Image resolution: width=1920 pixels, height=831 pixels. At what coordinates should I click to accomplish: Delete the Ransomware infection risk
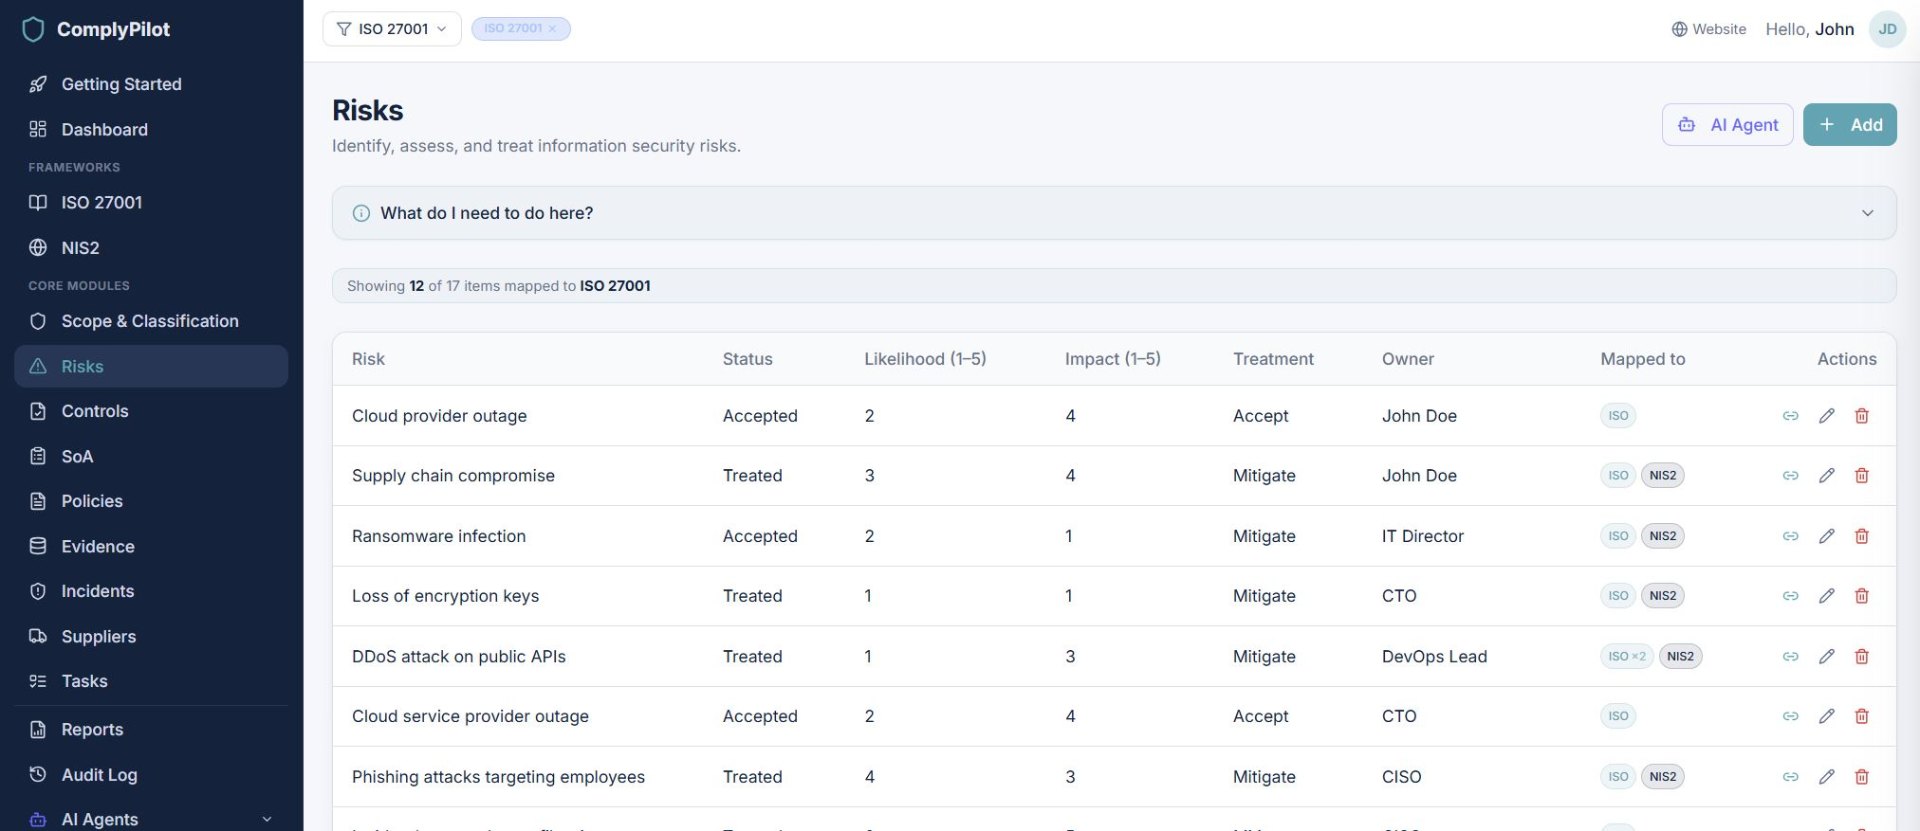click(x=1862, y=536)
